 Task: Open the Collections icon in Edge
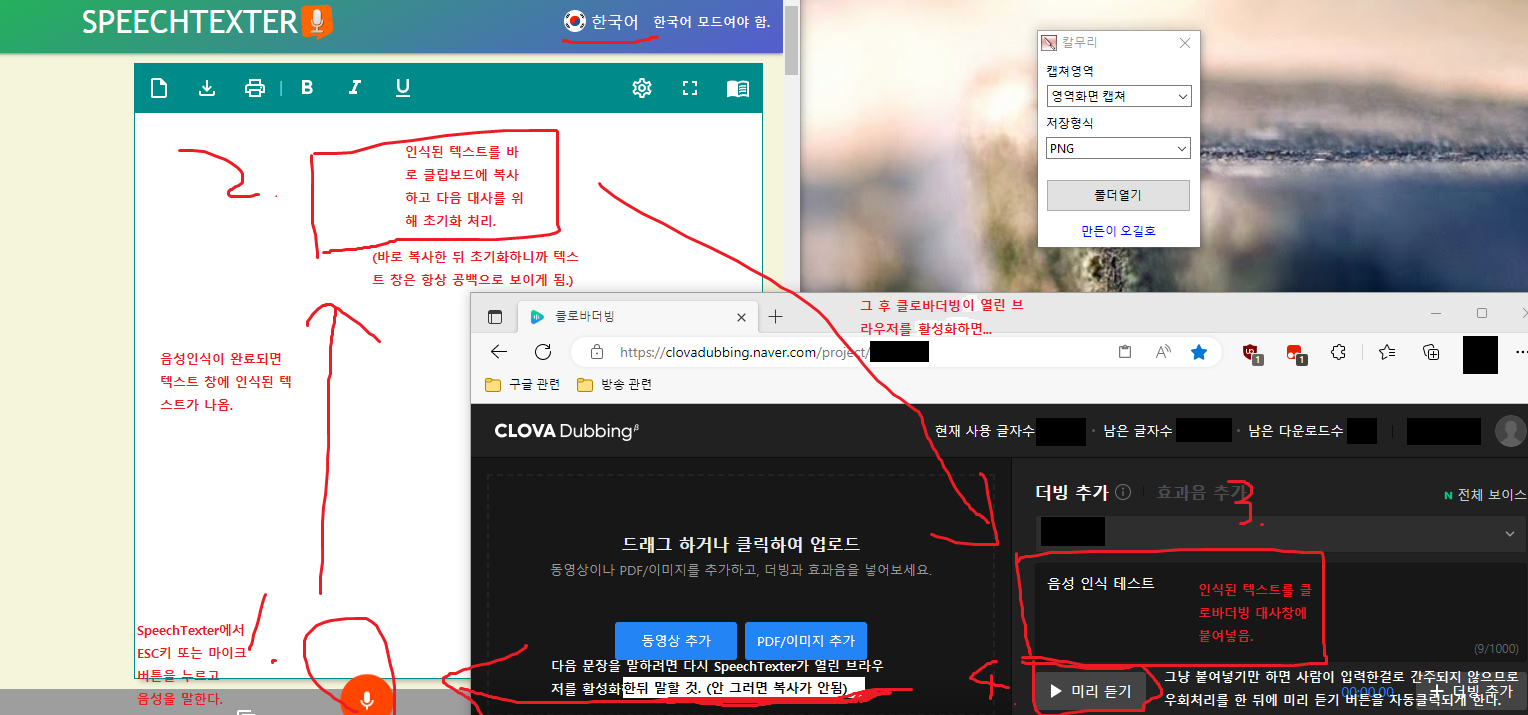[x=1431, y=352]
